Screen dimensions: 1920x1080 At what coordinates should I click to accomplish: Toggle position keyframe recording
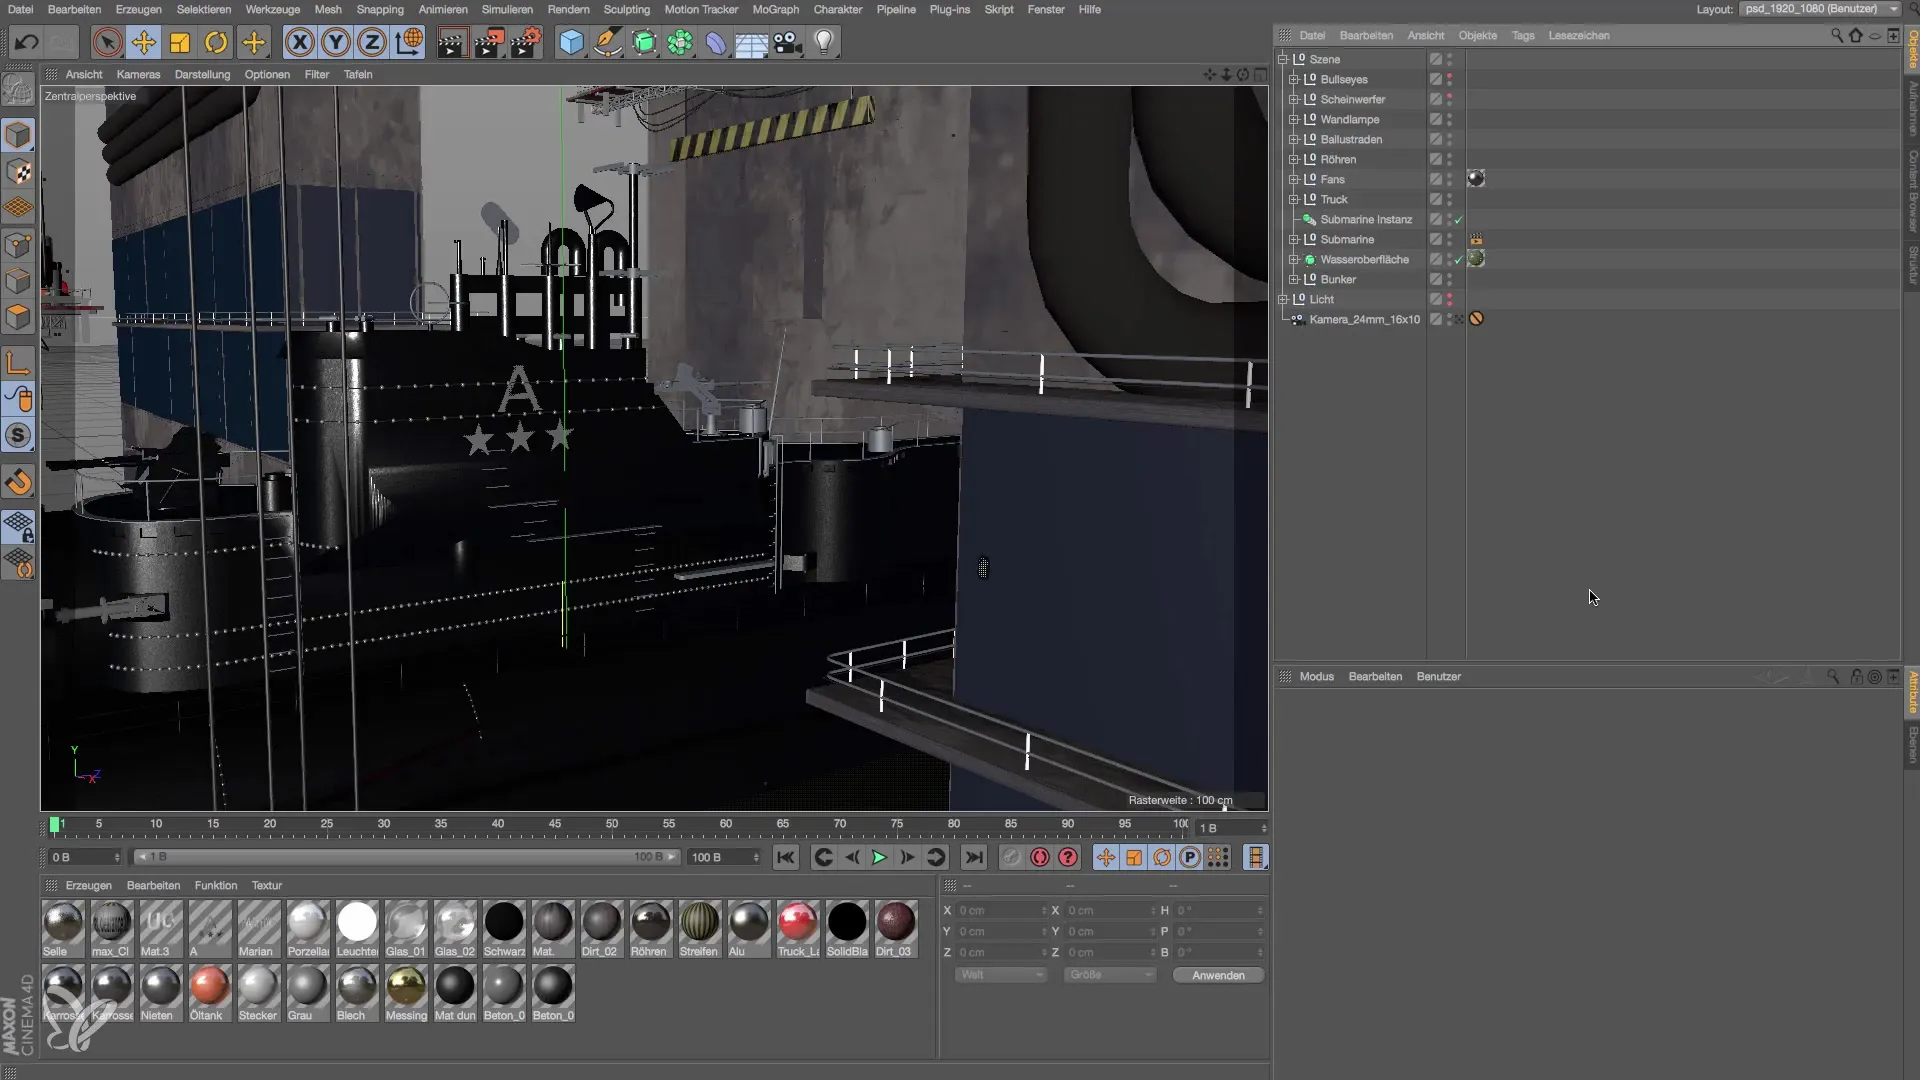pyautogui.click(x=1106, y=857)
